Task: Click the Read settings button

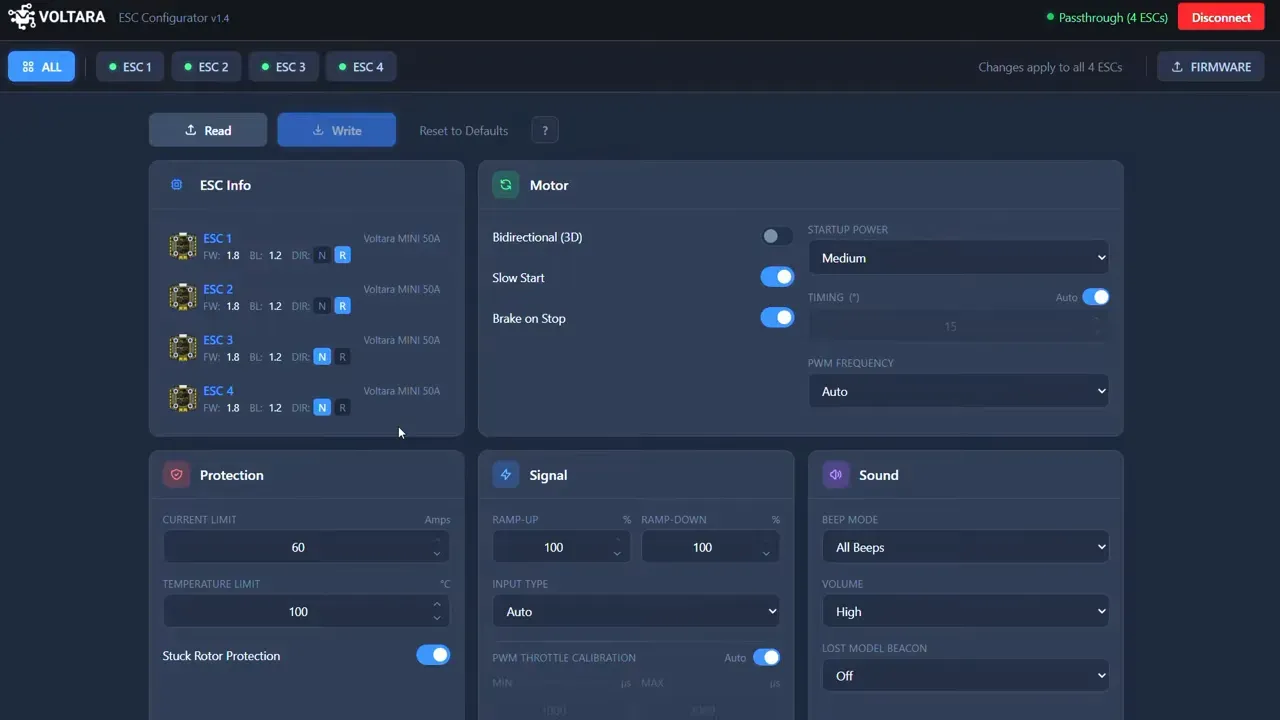Action: [x=208, y=130]
